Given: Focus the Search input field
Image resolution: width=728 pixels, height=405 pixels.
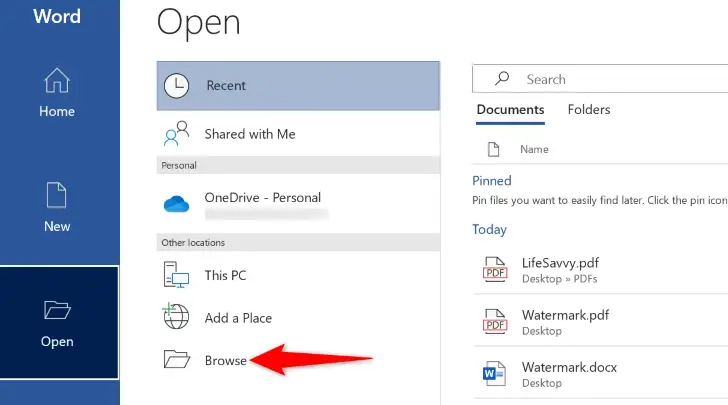Looking at the screenshot, I should point(600,79).
